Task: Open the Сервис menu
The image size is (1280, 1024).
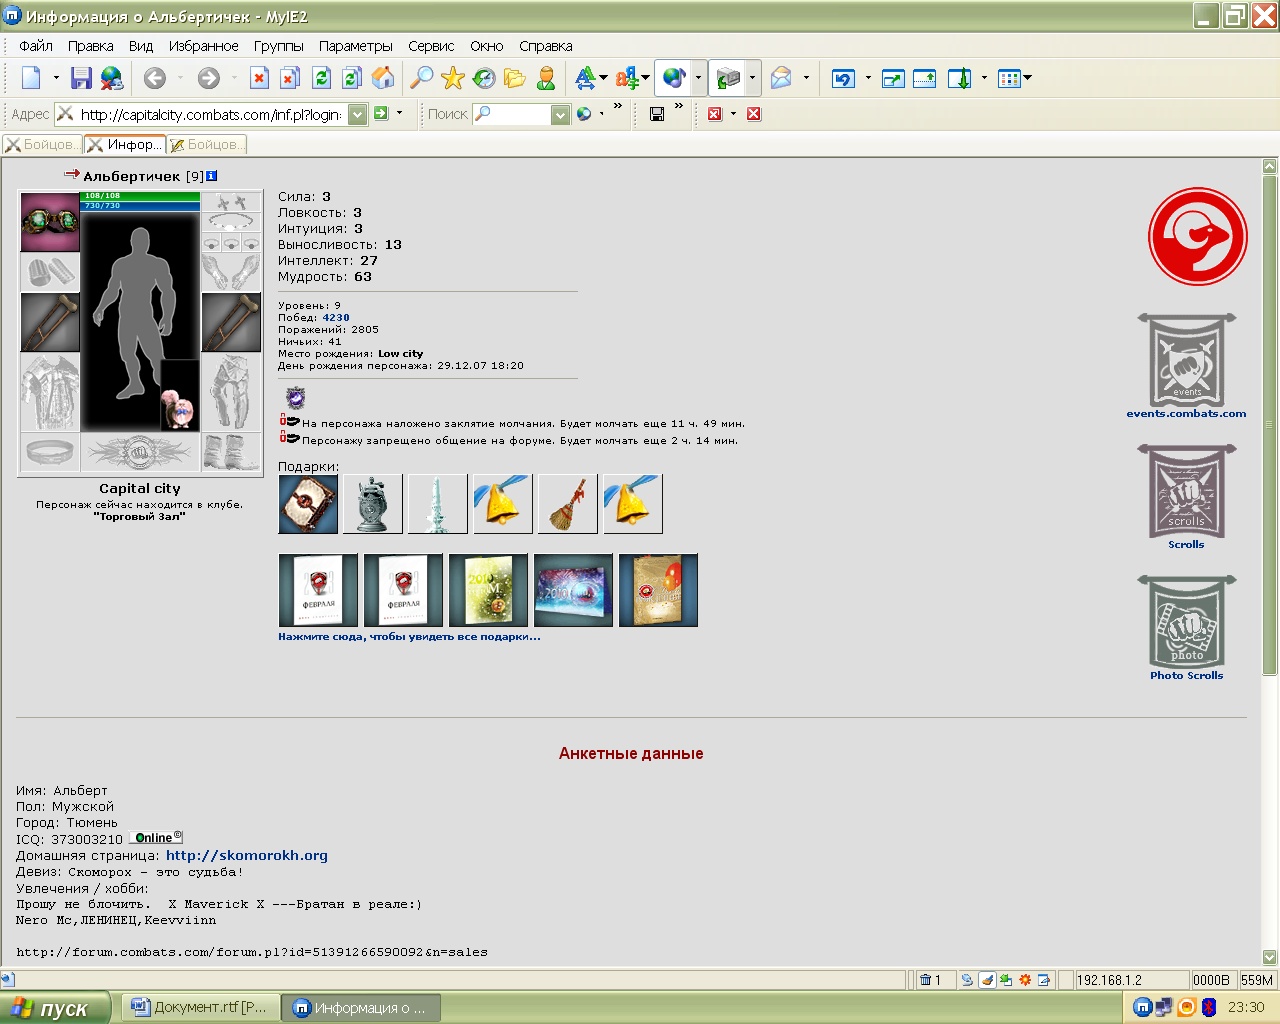Action: click(431, 46)
